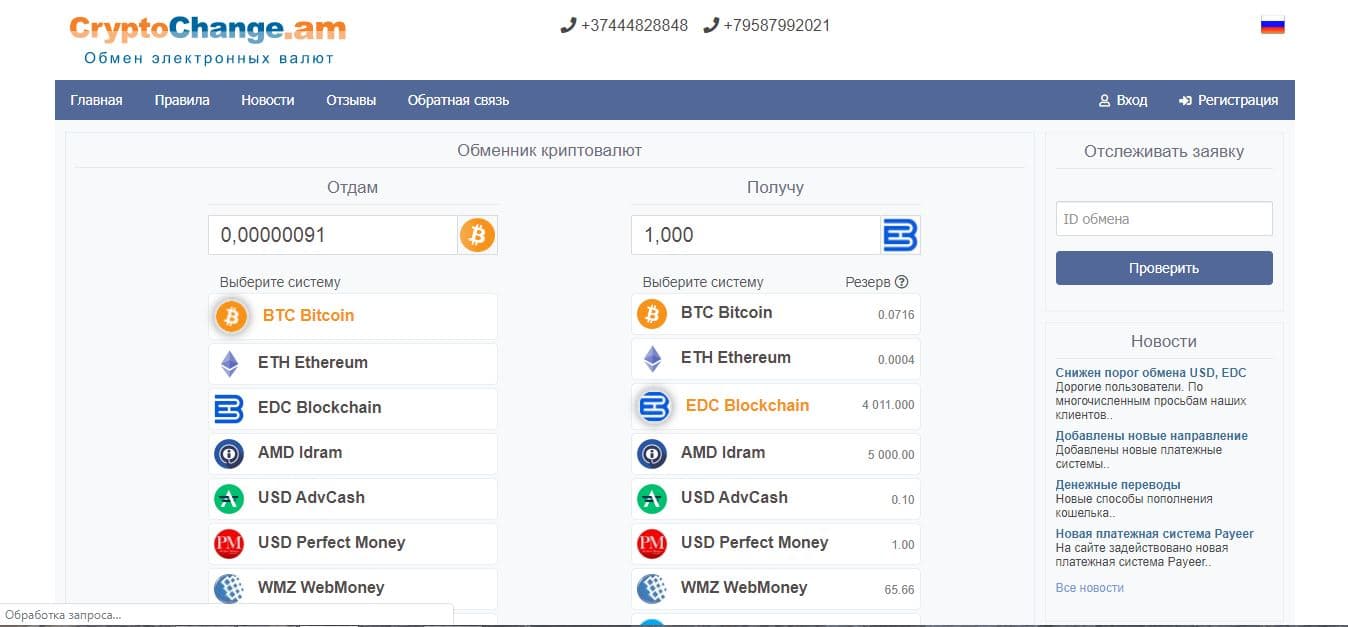Click the Perfect Money icon in the Получу list

pyautogui.click(x=652, y=543)
